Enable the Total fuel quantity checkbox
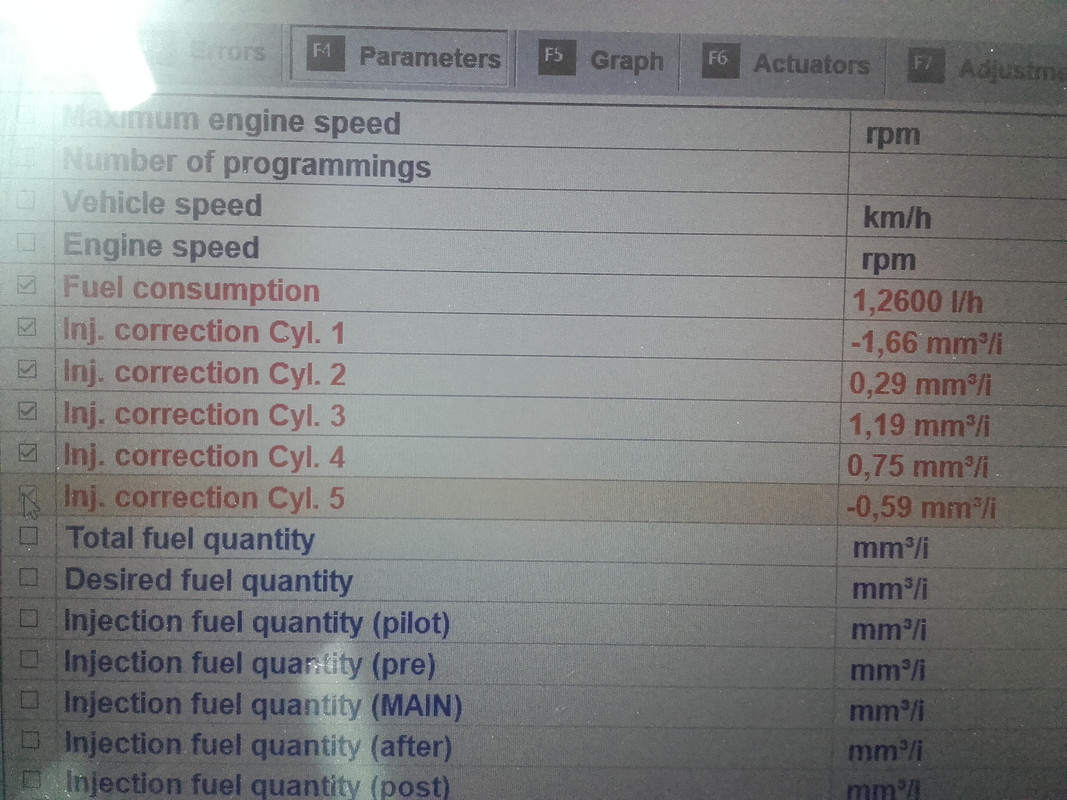 29,536
